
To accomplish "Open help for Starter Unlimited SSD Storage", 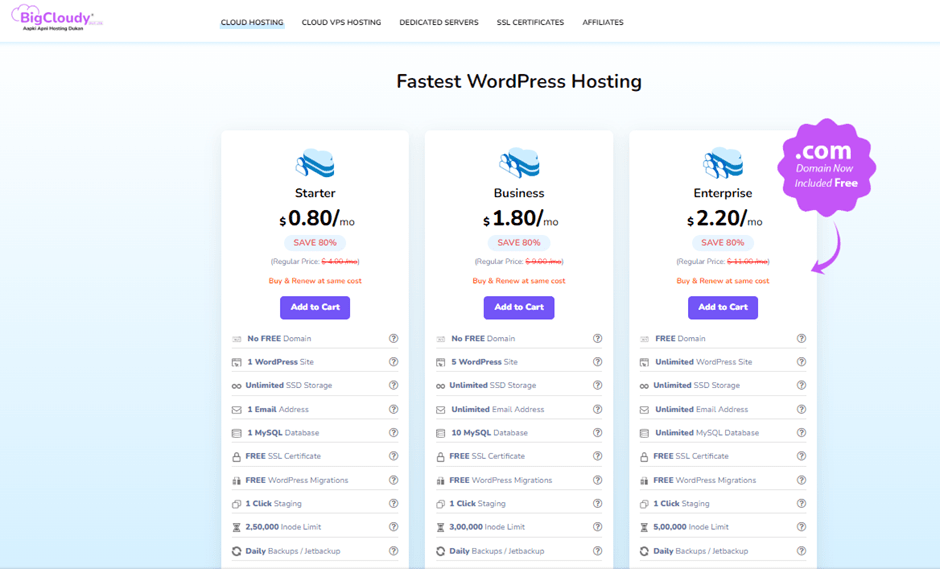I will point(393,385).
